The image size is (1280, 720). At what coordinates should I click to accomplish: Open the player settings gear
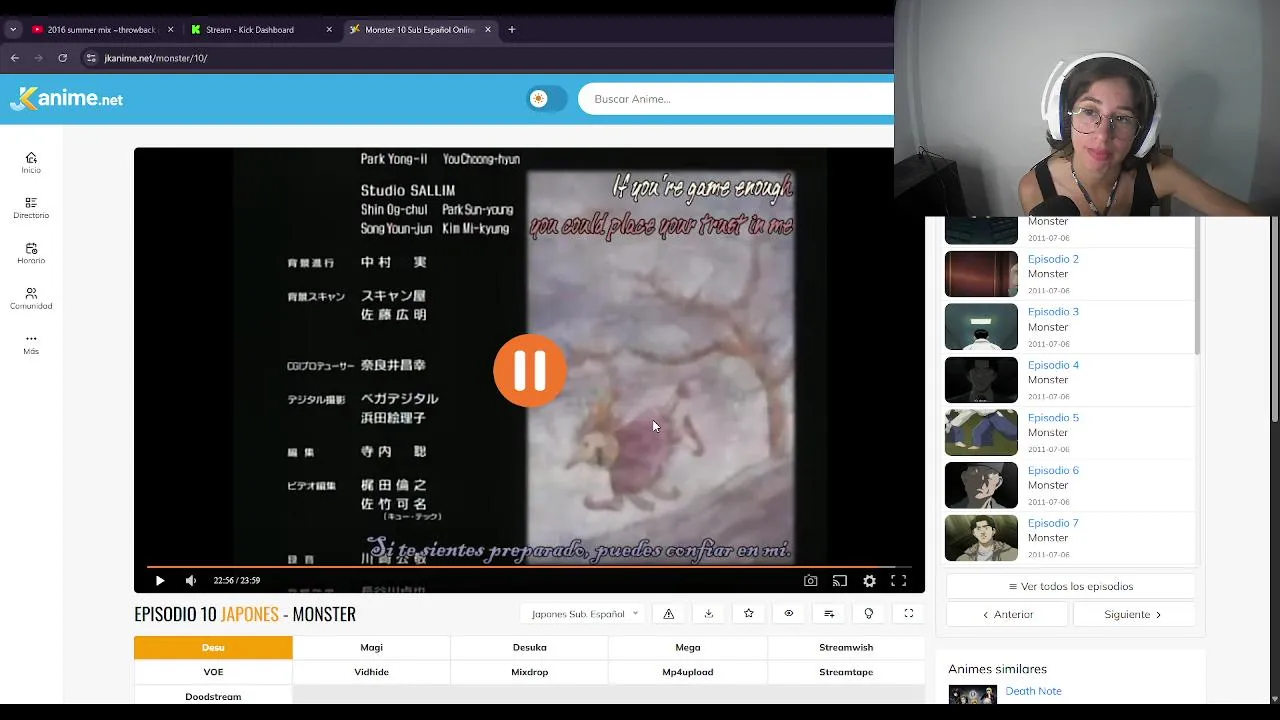(x=870, y=580)
